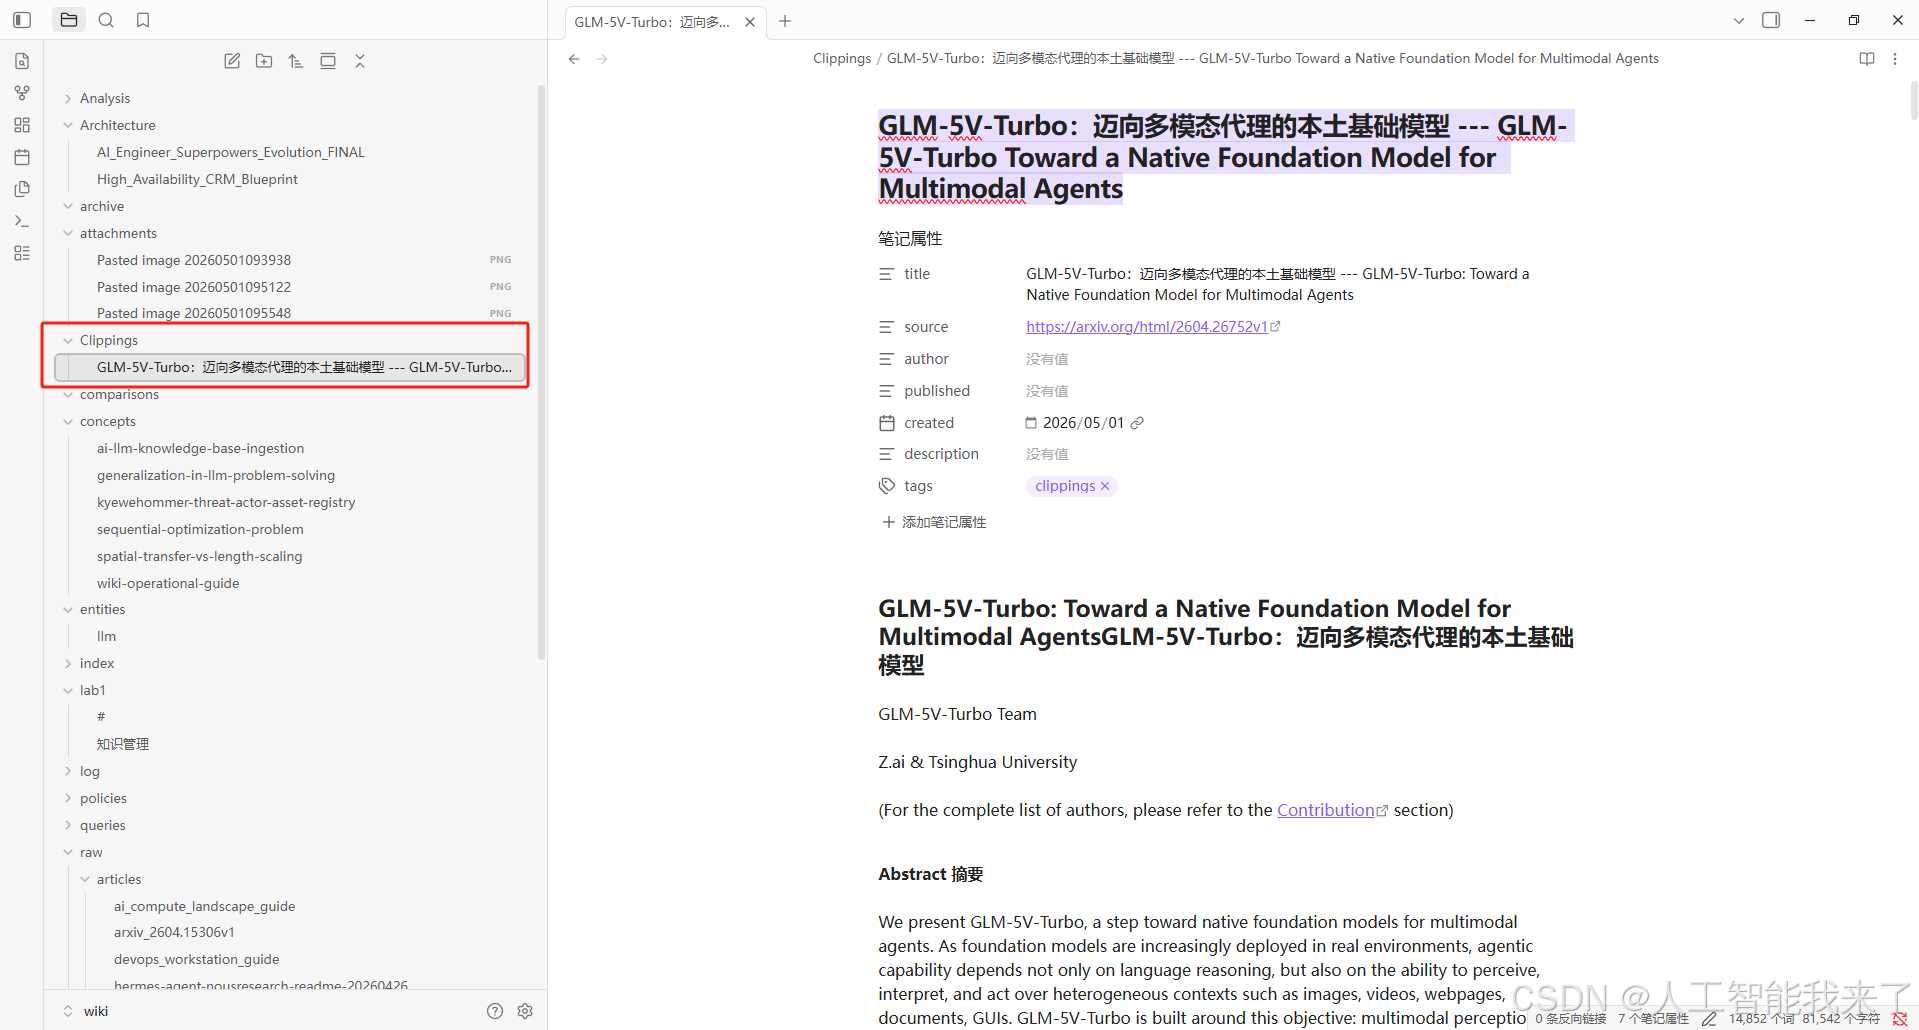
Task: Create a new canvas from the ribbon
Action: (22, 125)
